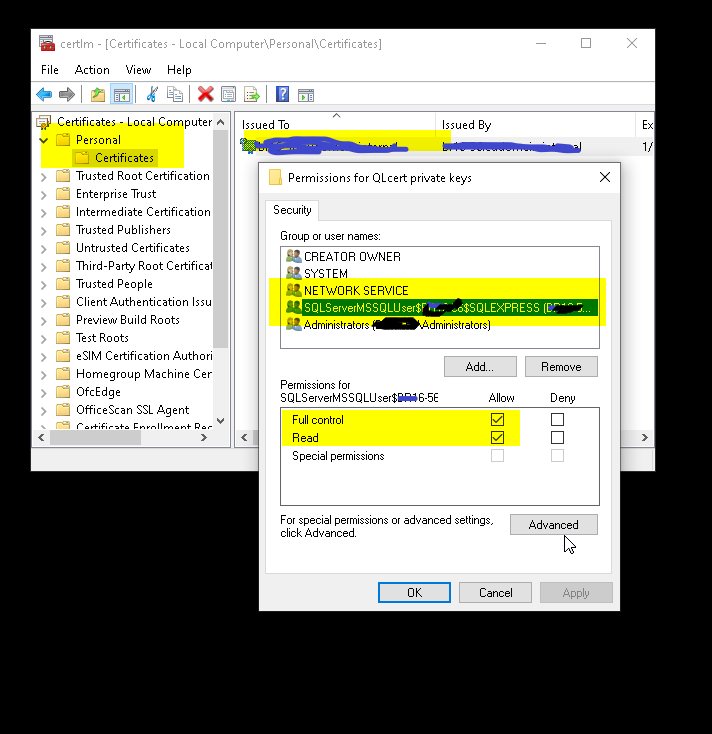The width and height of the screenshot is (712, 734).
Task: Open the Properties toolbar icon
Action: point(229,95)
